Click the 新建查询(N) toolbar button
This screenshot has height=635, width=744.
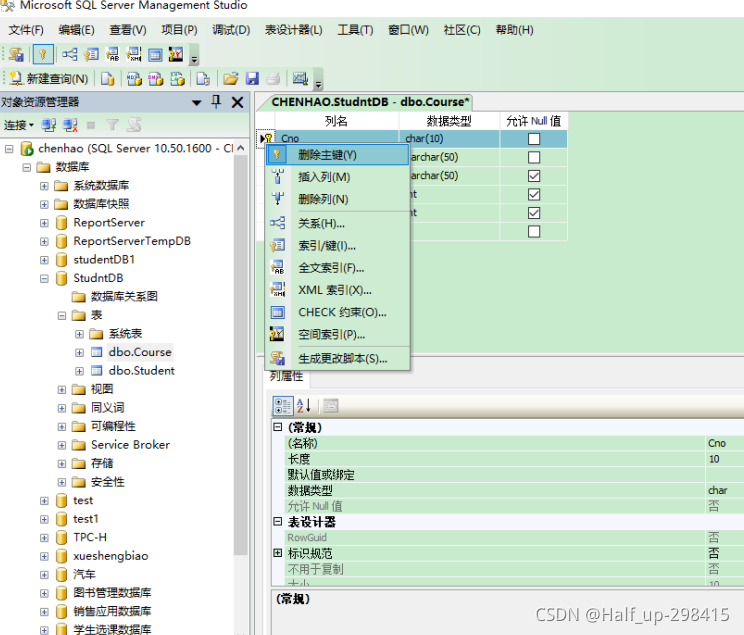(48, 78)
